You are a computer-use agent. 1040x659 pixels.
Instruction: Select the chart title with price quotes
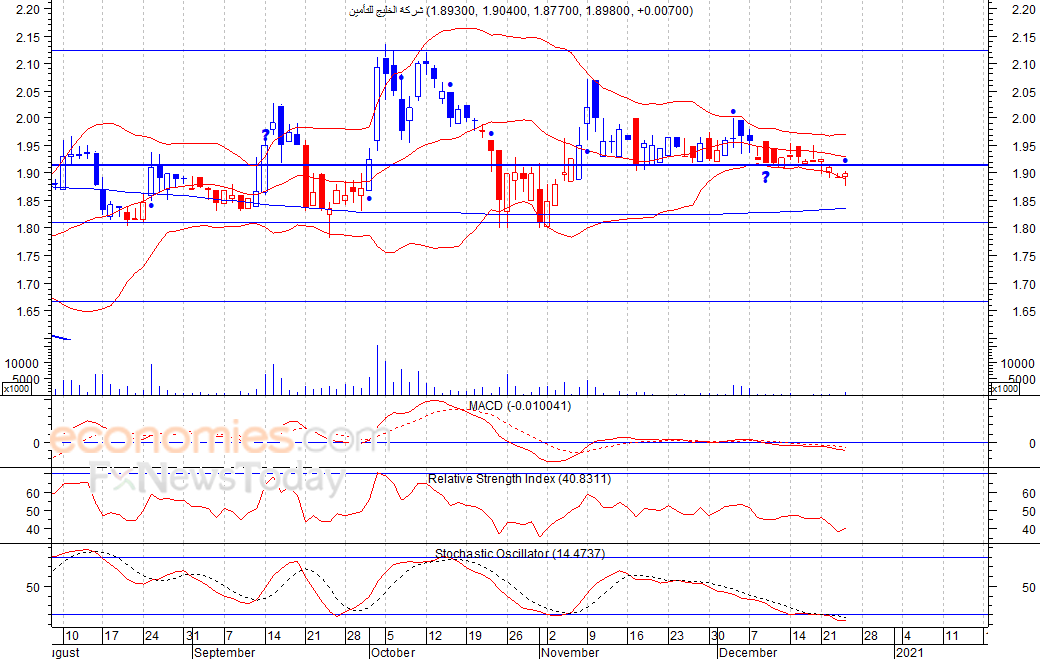520,10
